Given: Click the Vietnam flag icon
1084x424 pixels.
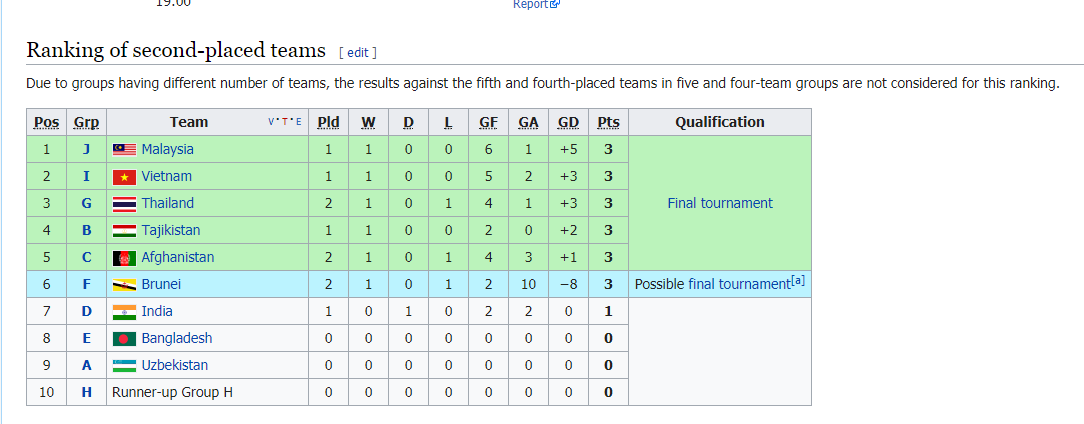Looking at the screenshot, I should pyautogui.click(x=124, y=176).
